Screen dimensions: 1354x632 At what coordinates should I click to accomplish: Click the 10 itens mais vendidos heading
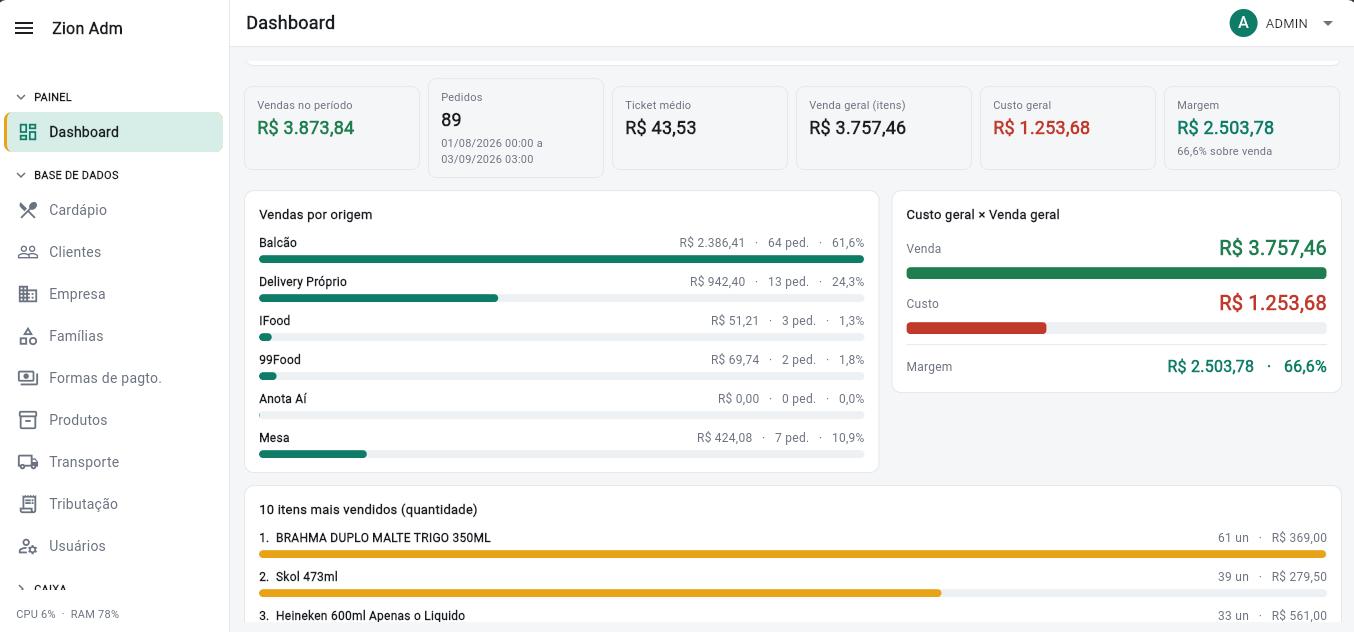click(368, 510)
